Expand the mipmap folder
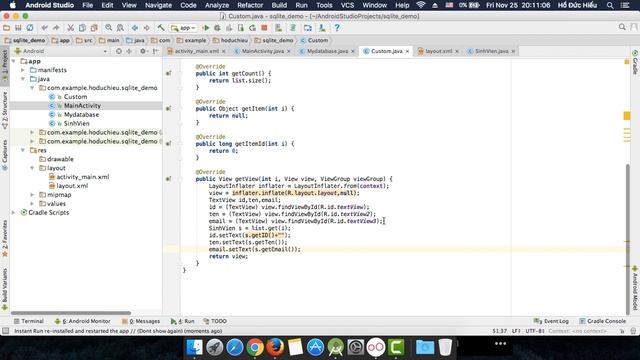640x360 pixels. click(32, 195)
